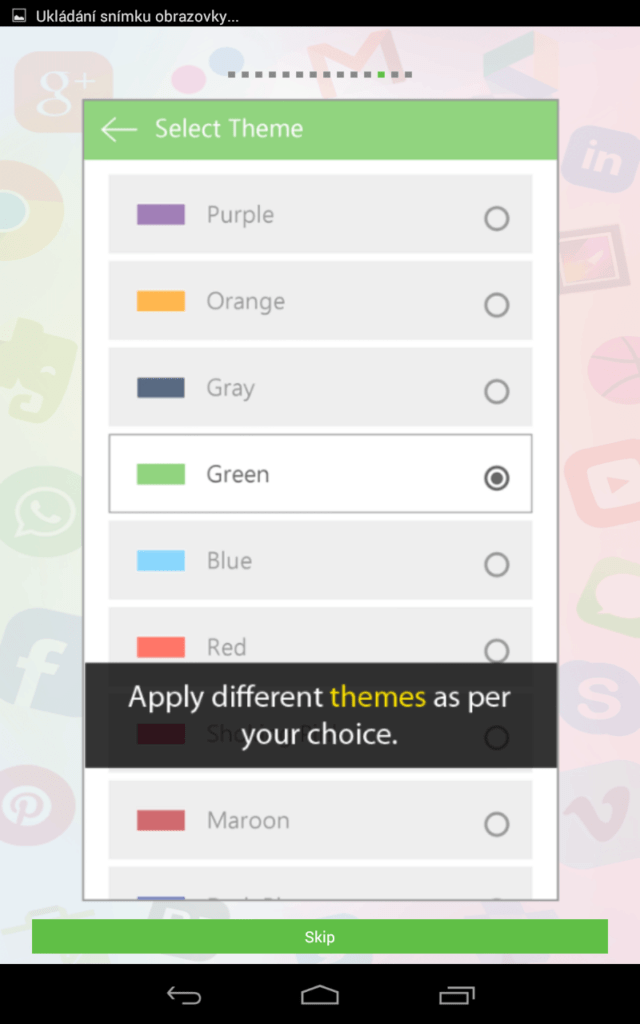Tap the Android home navigation button
Image resolution: width=640 pixels, height=1024 pixels.
click(x=320, y=995)
